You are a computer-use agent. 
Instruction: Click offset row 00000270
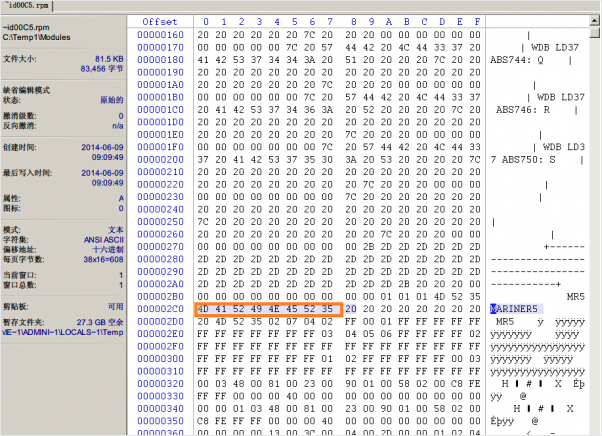coord(160,247)
